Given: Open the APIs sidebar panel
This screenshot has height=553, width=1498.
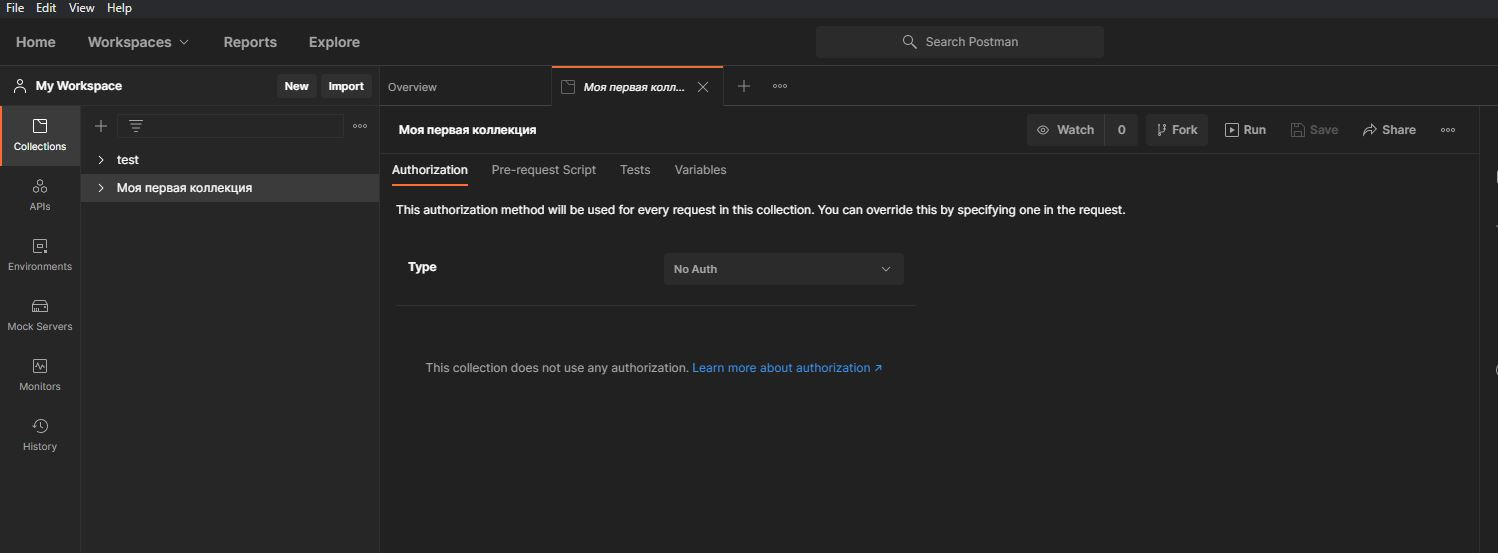Looking at the screenshot, I should pyautogui.click(x=40, y=196).
